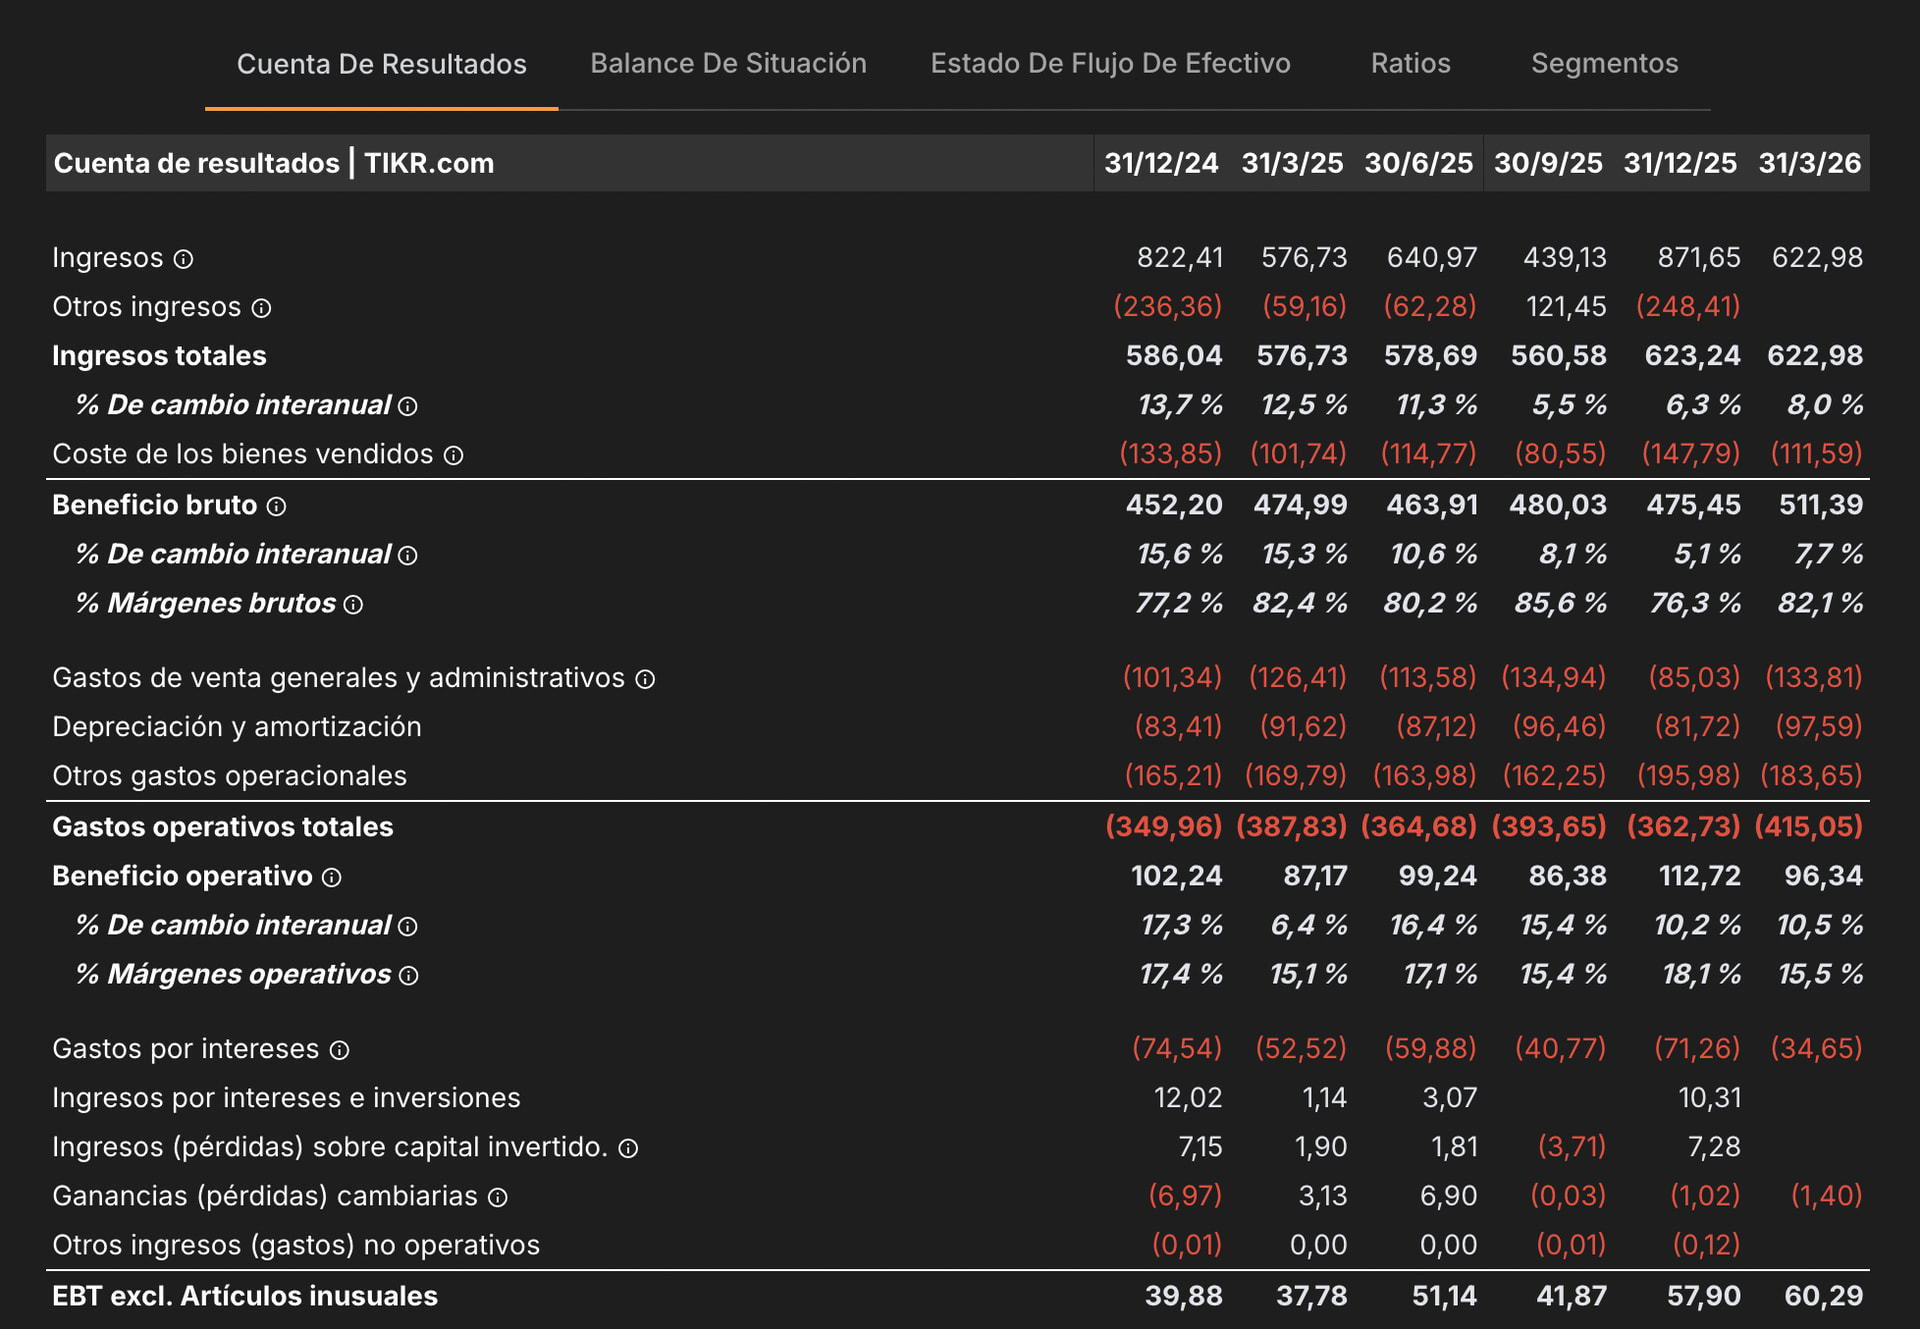
Task: Open info icon beside Beneficio operativo
Action: pos(331,877)
